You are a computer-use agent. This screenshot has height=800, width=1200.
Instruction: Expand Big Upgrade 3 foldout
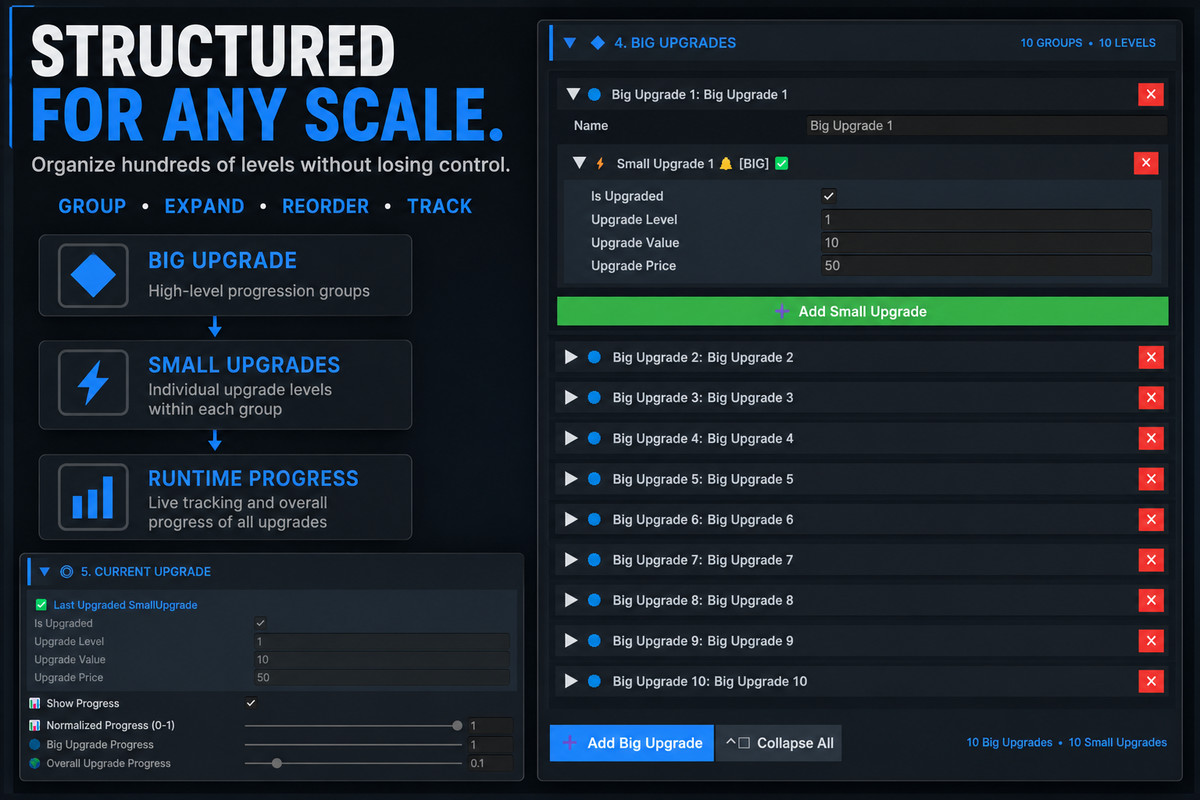tap(571, 398)
